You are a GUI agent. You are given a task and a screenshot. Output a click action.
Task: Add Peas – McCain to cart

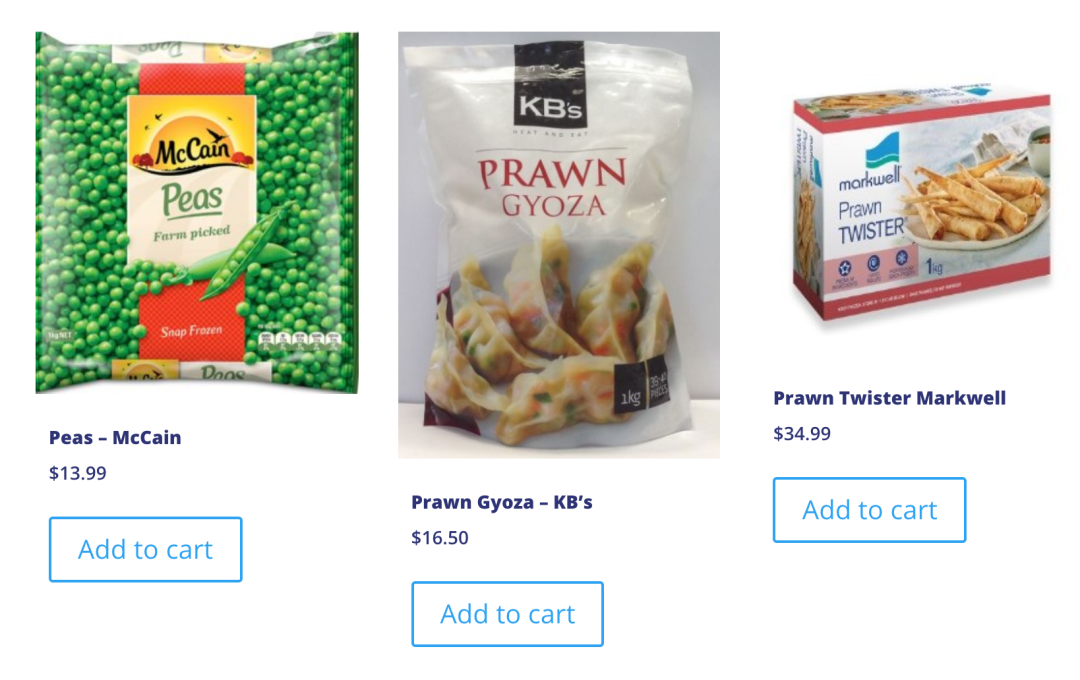click(x=145, y=549)
